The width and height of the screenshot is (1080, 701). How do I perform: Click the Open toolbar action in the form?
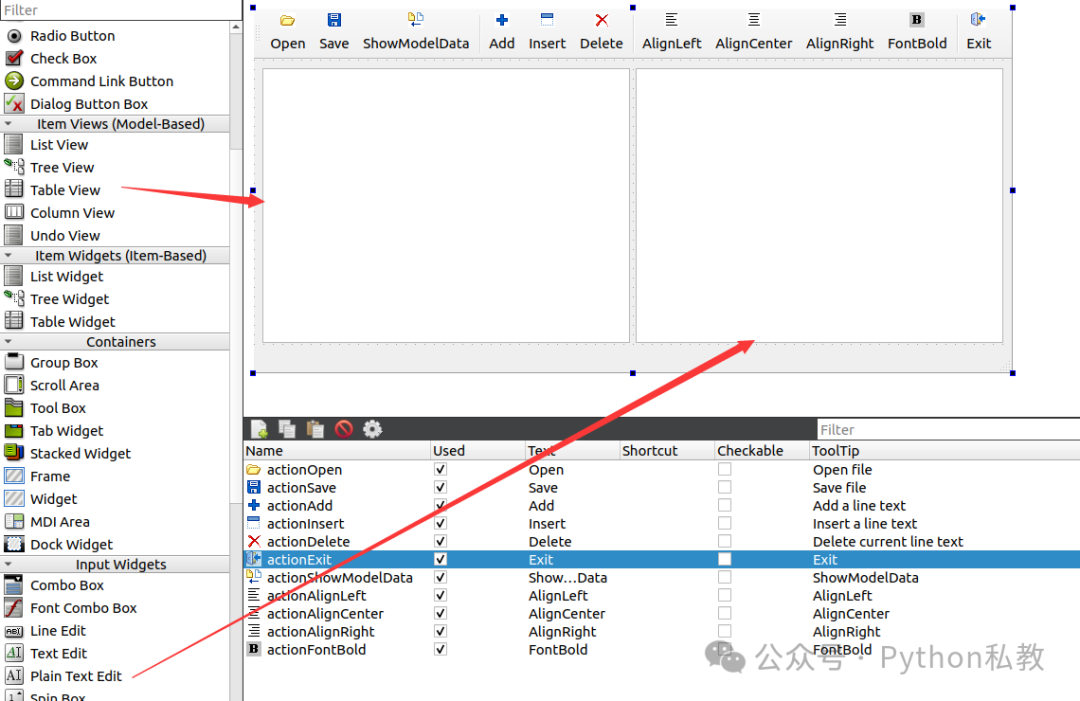pos(287,31)
